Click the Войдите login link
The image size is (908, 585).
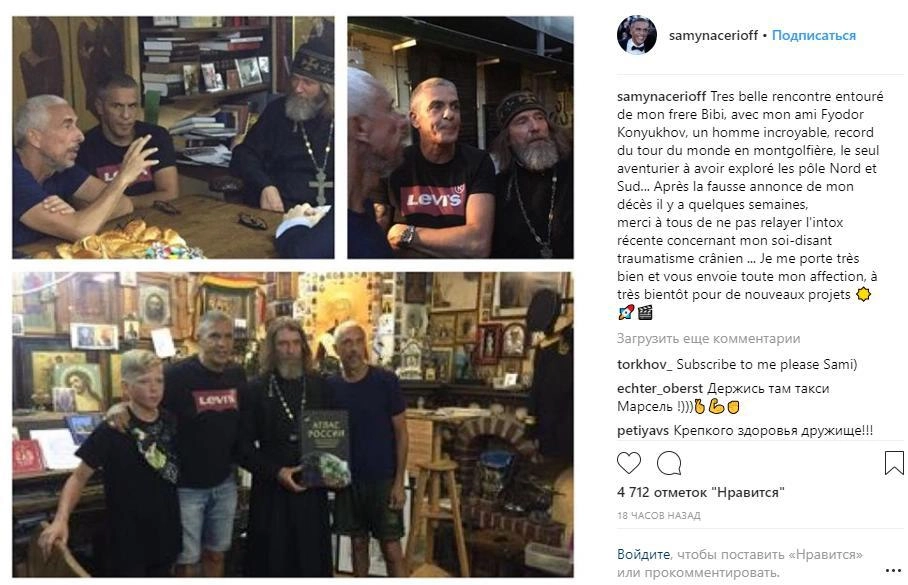tap(643, 555)
